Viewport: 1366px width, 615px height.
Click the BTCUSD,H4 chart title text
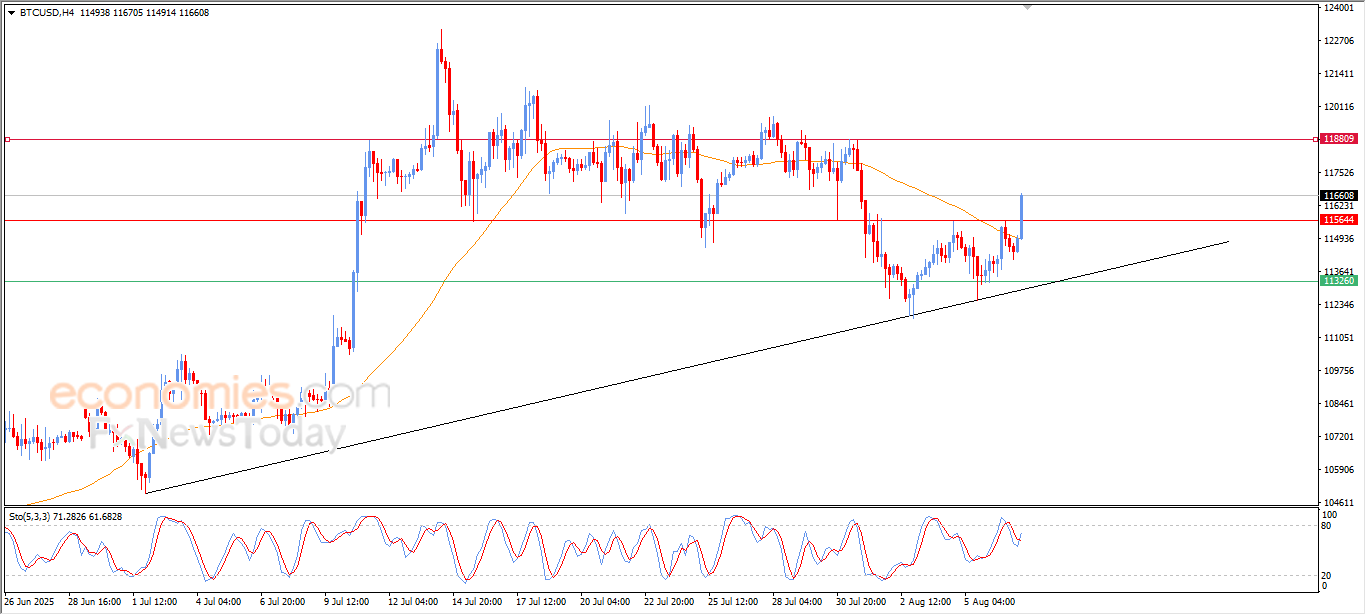pos(46,11)
